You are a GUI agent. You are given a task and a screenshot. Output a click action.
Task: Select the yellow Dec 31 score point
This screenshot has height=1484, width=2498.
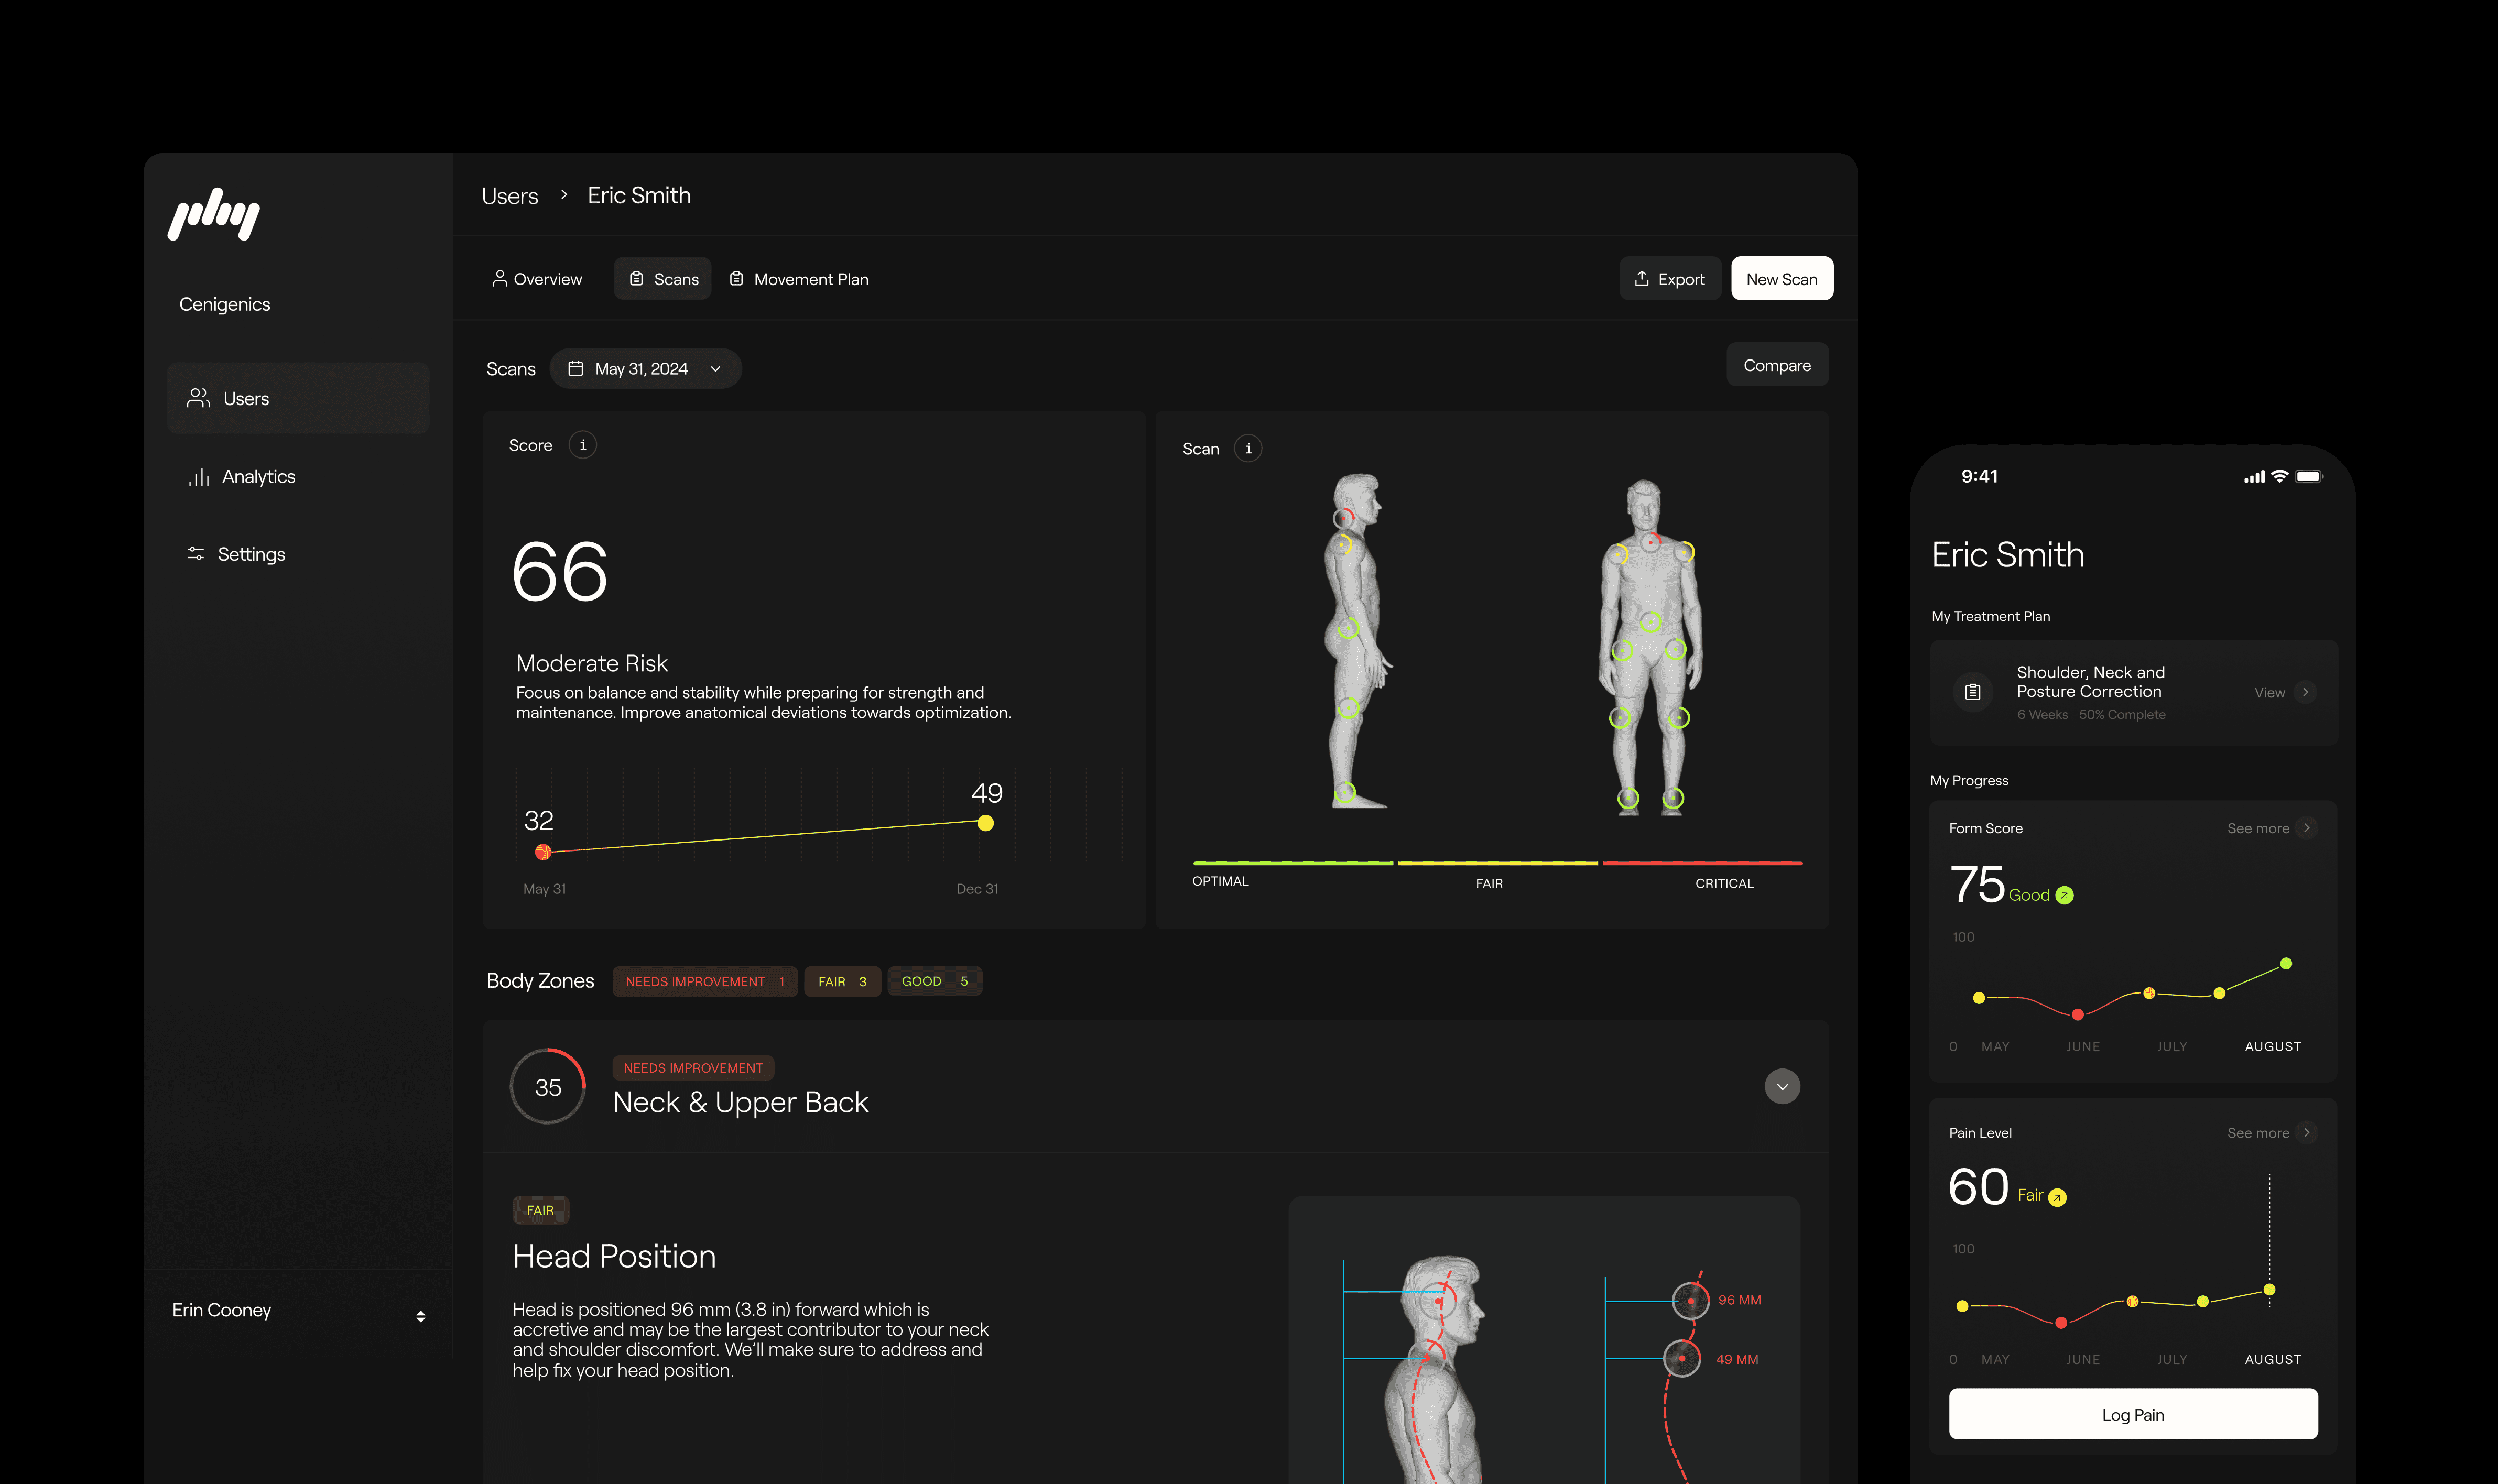986,823
